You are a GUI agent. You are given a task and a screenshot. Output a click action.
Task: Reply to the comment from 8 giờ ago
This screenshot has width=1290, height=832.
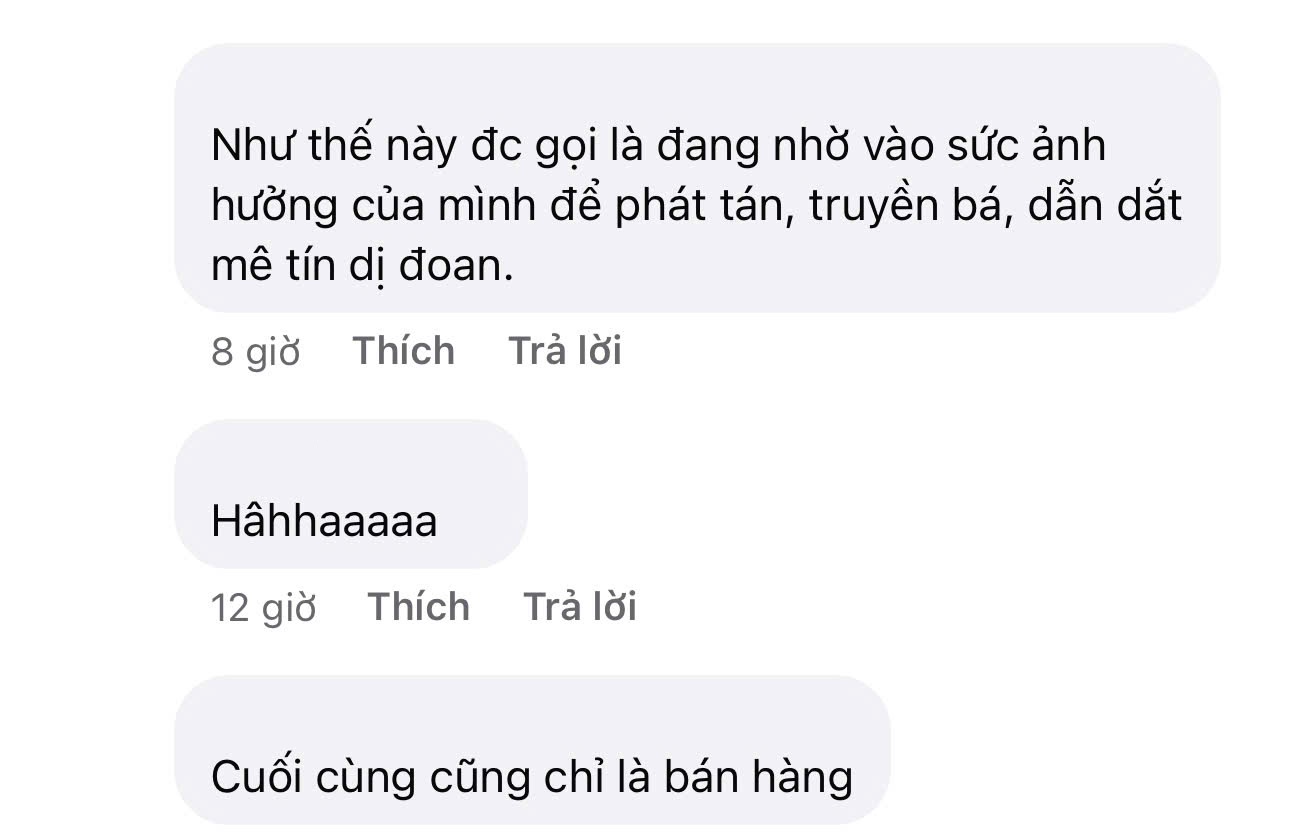(x=565, y=351)
